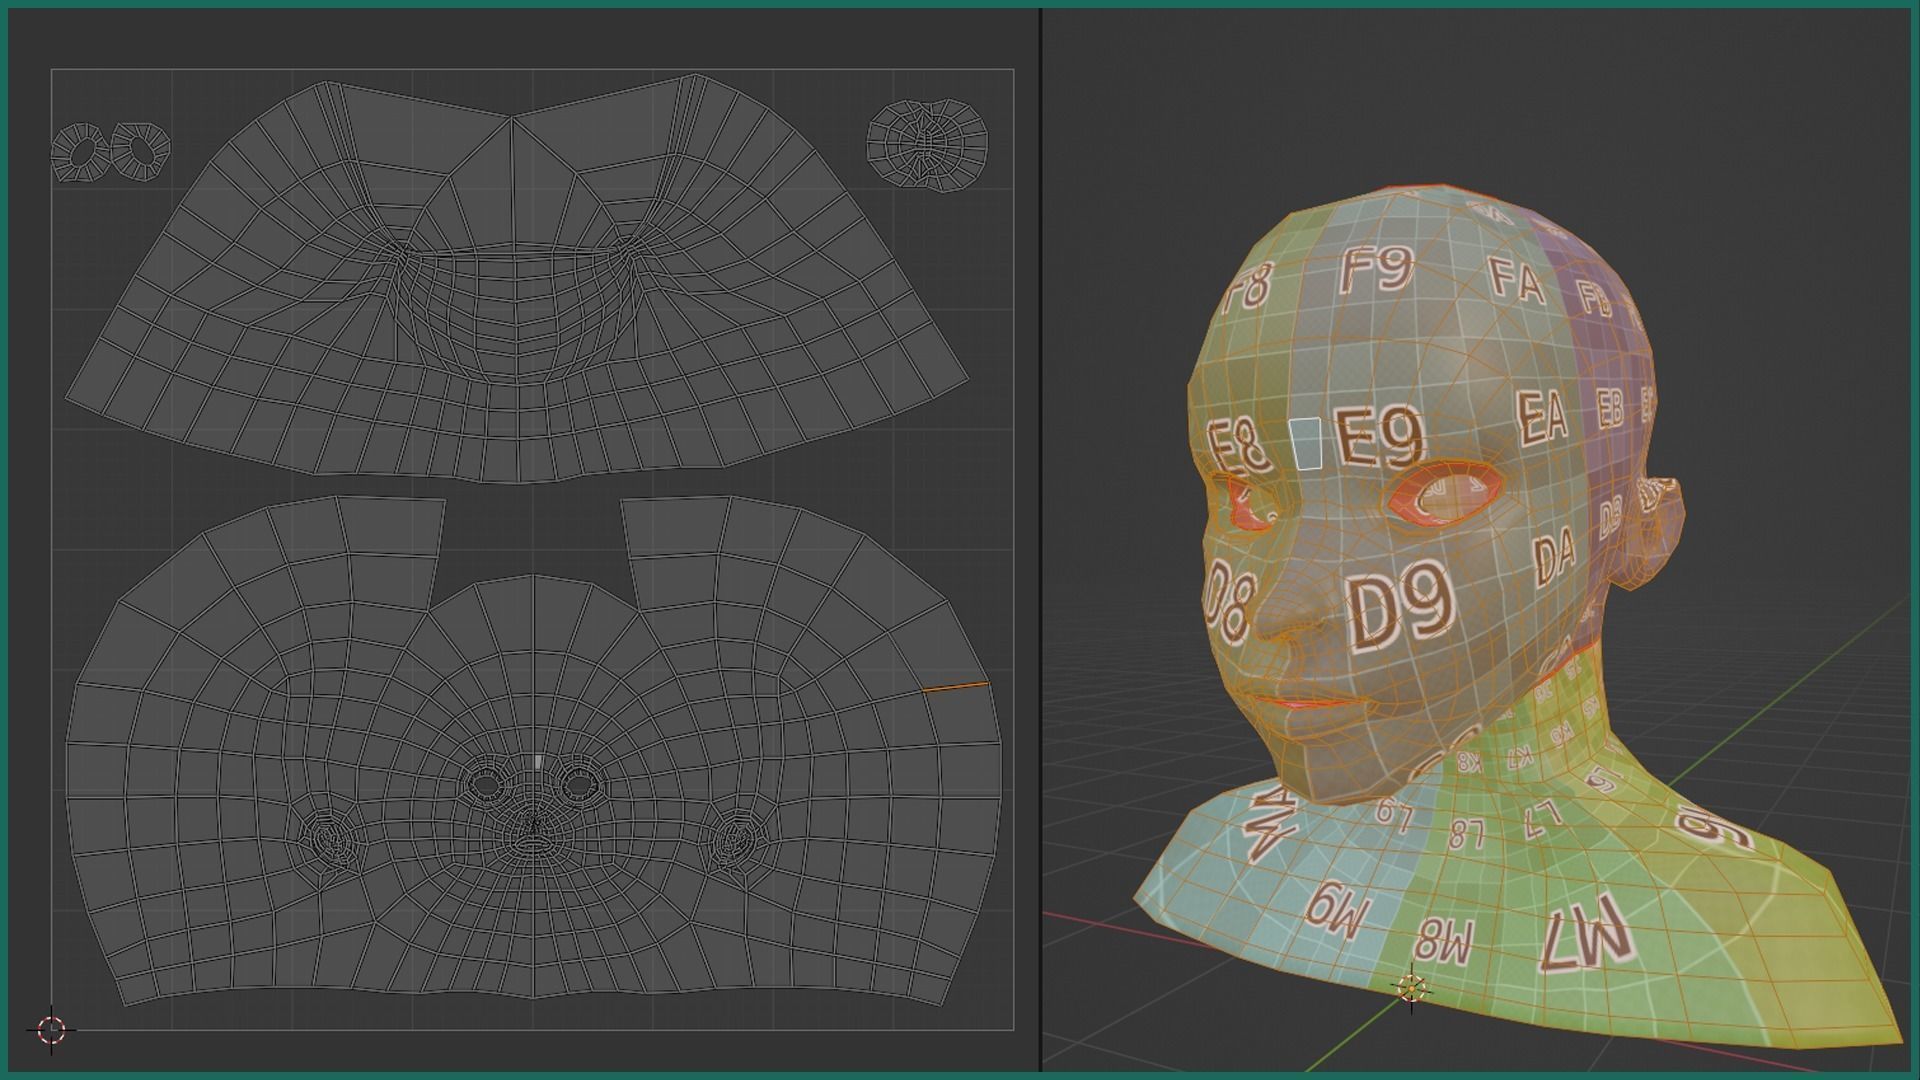This screenshot has width=1920, height=1080.
Task: Click the right eye hole in the face UV island
Action: point(577,785)
